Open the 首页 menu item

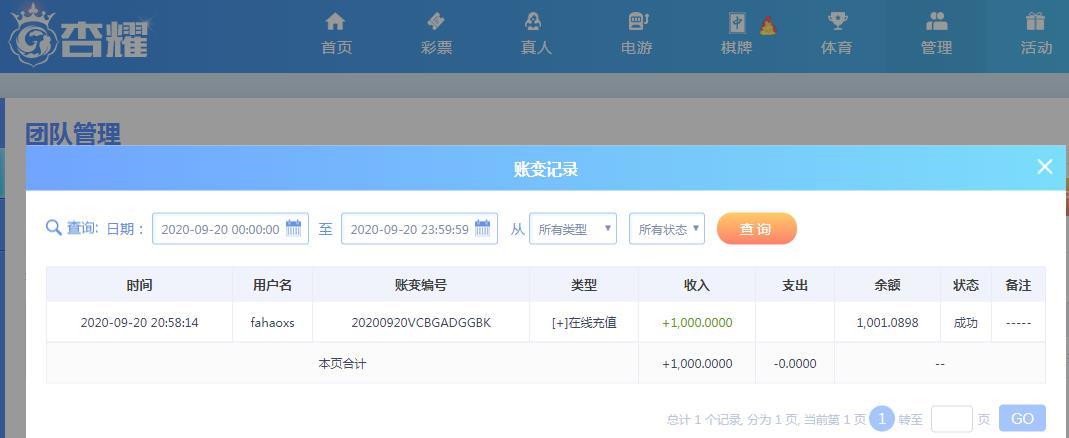pos(336,48)
